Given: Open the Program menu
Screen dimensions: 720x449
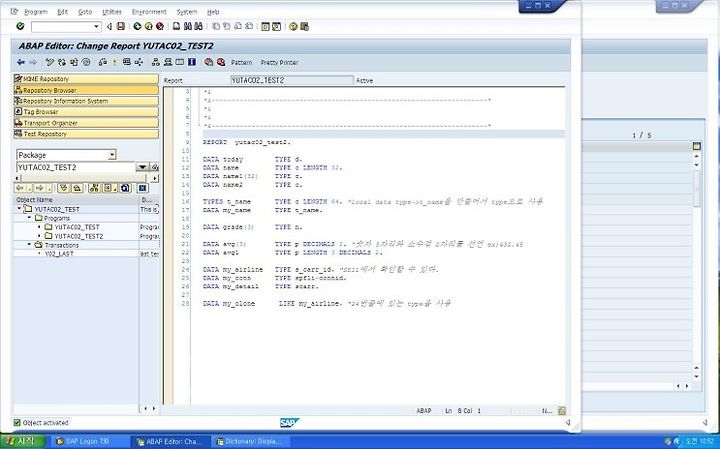Looking at the screenshot, I should [35, 12].
